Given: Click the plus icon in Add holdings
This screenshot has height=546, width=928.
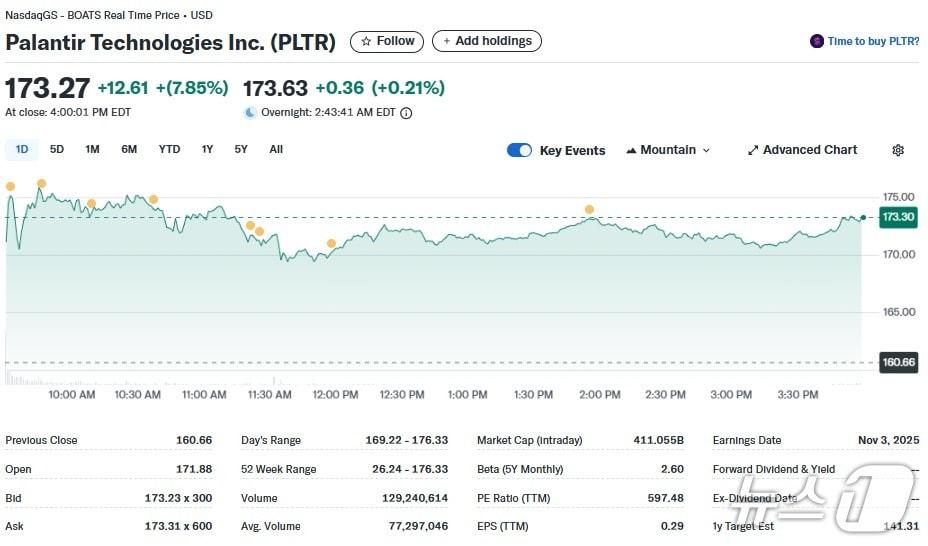Looking at the screenshot, I should click(447, 41).
